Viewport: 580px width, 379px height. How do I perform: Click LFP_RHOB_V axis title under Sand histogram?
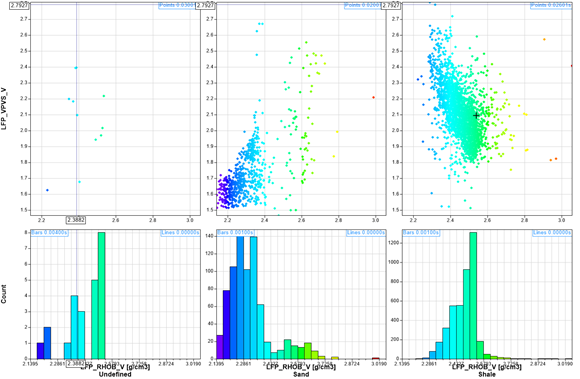pyautogui.click(x=301, y=367)
